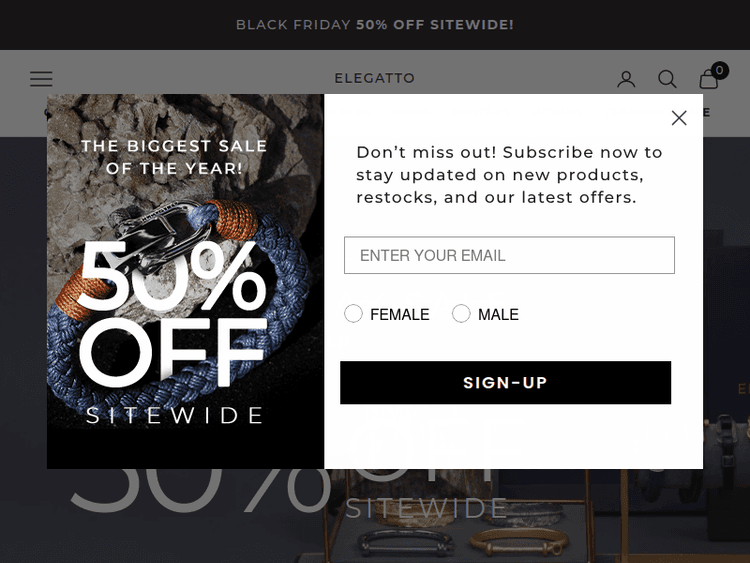
Task: Open the hamburger navigation menu
Action: tap(41, 78)
